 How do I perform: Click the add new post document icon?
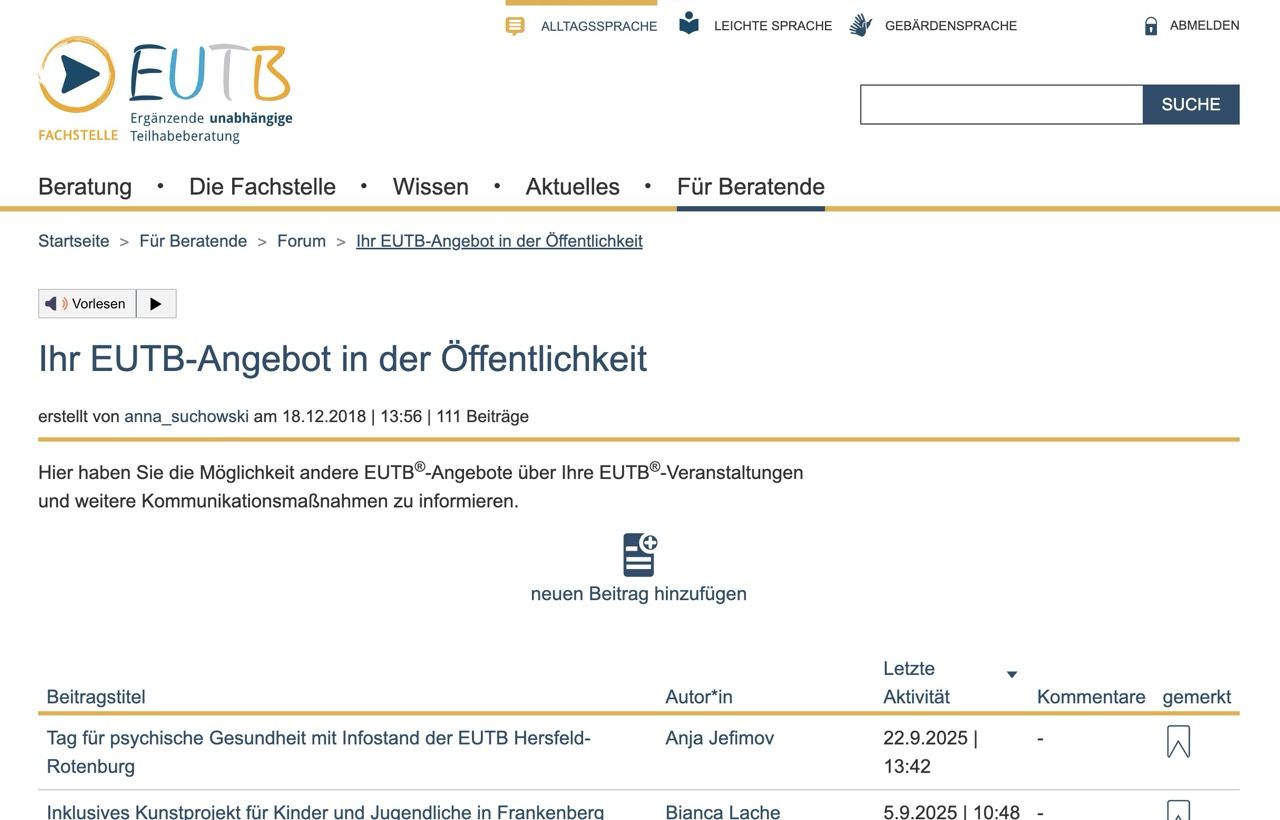pos(639,555)
